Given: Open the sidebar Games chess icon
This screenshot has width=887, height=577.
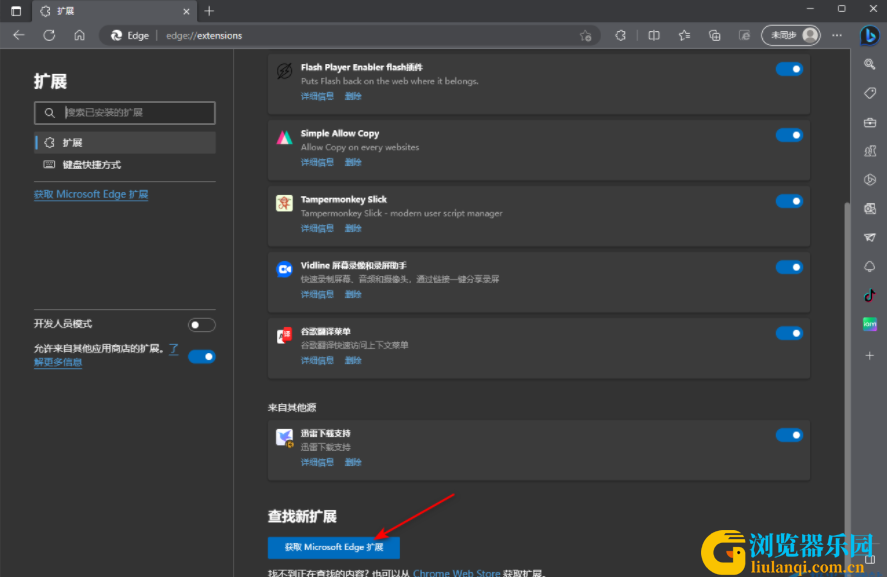Looking at the screenshot, I should pos(870,151).
